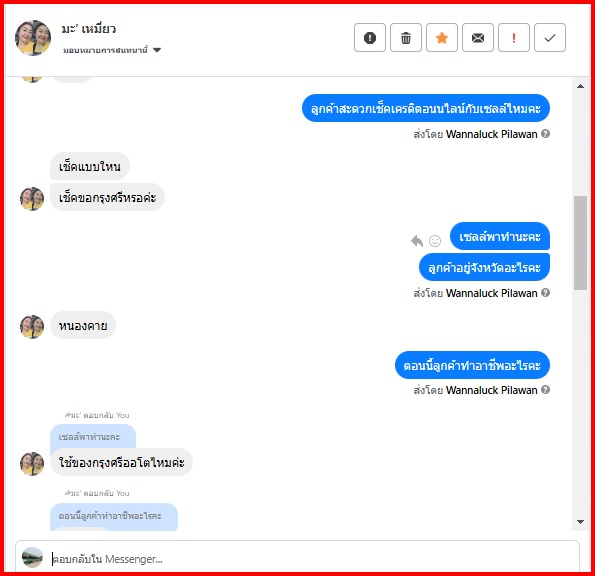595x576 pixels.
Task: Delete conversation with the trash icon
Action: pos(406,38)
